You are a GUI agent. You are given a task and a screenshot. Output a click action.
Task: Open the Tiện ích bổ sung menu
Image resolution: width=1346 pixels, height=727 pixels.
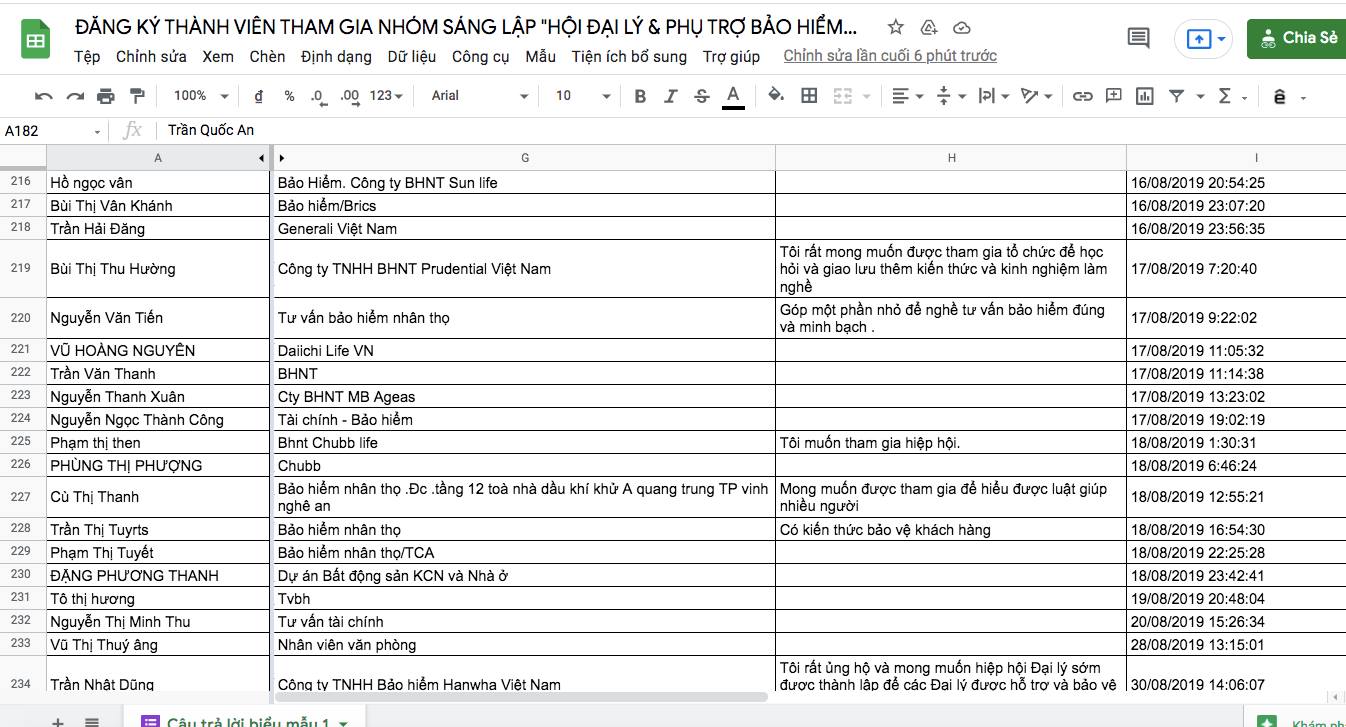pos(629,56)
